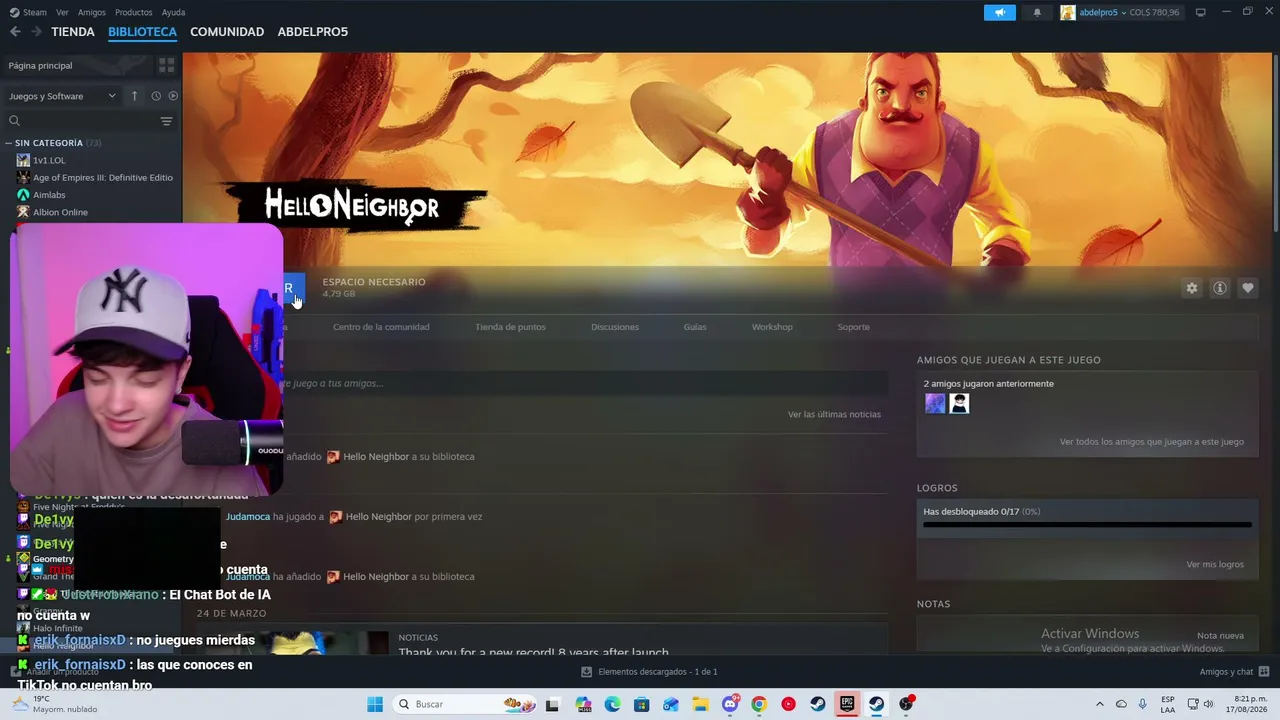Image resolution: width=1280 pixels, height=720 pixels.
Task: Open Discord from the taskbar
Action: pyautogui.click(x=730, y=704)
